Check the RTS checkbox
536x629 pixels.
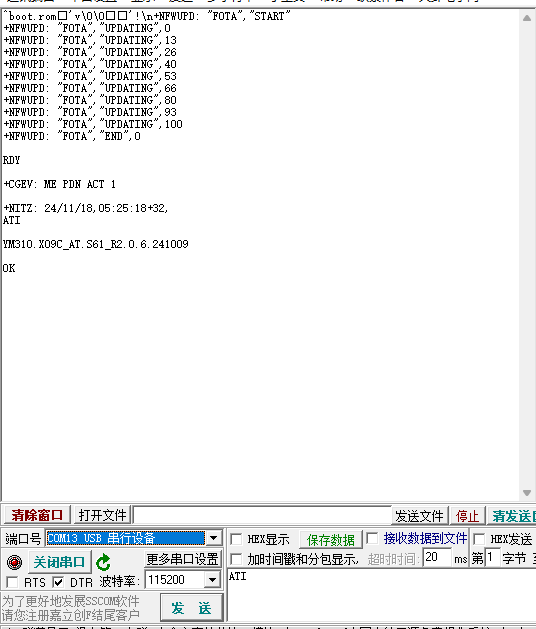(12, 582)
